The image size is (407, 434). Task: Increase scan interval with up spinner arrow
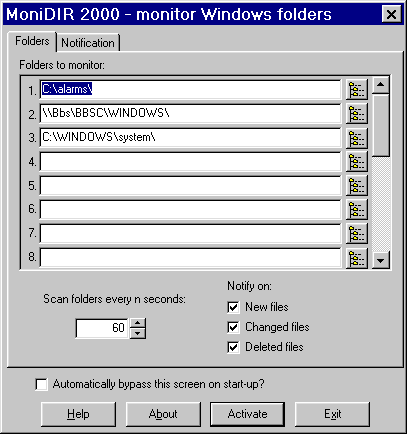[138, 323]
